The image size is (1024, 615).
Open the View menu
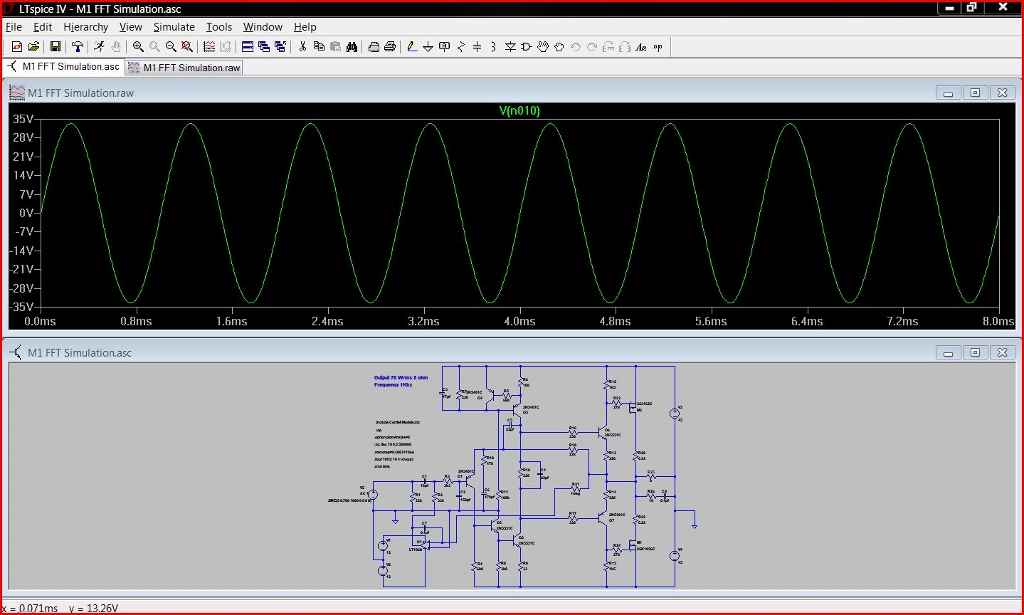131,27
